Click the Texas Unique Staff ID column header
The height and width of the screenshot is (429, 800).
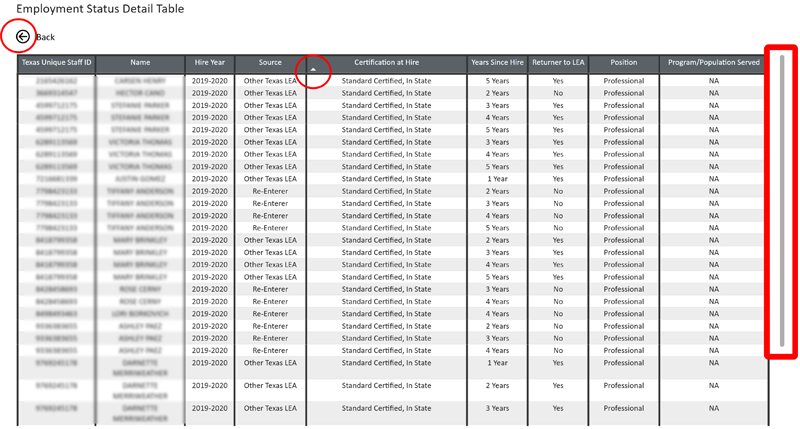click(56, 62)
